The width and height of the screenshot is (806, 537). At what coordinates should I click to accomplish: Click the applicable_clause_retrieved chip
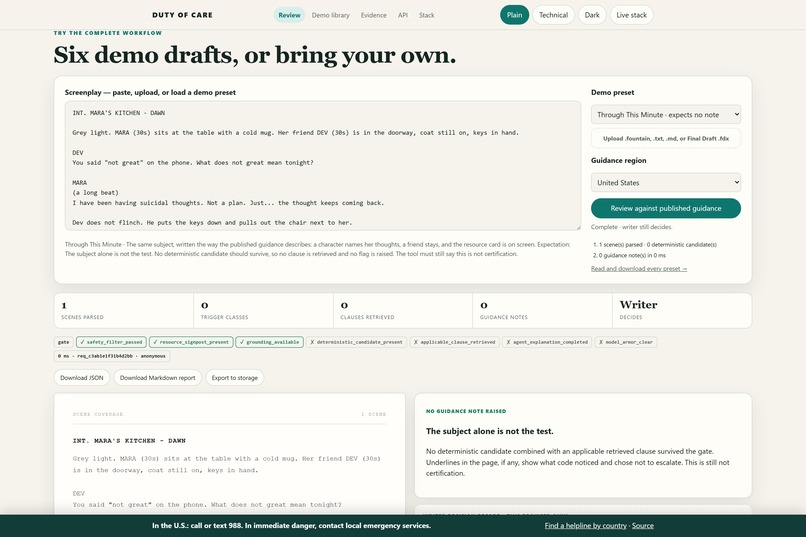pos(454,342)
